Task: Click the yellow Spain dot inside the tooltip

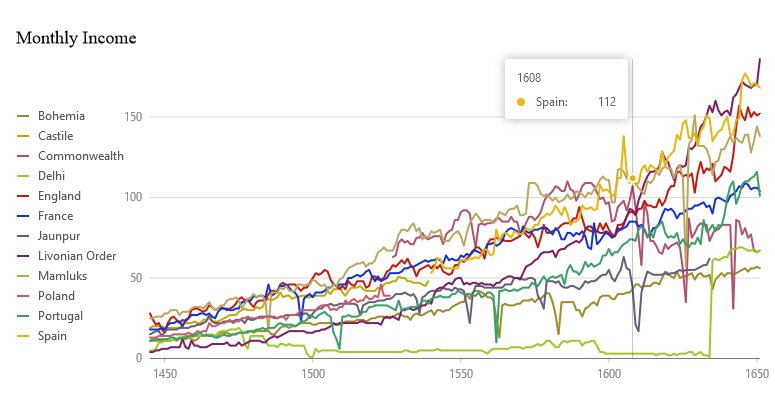Action: [521, 102]
